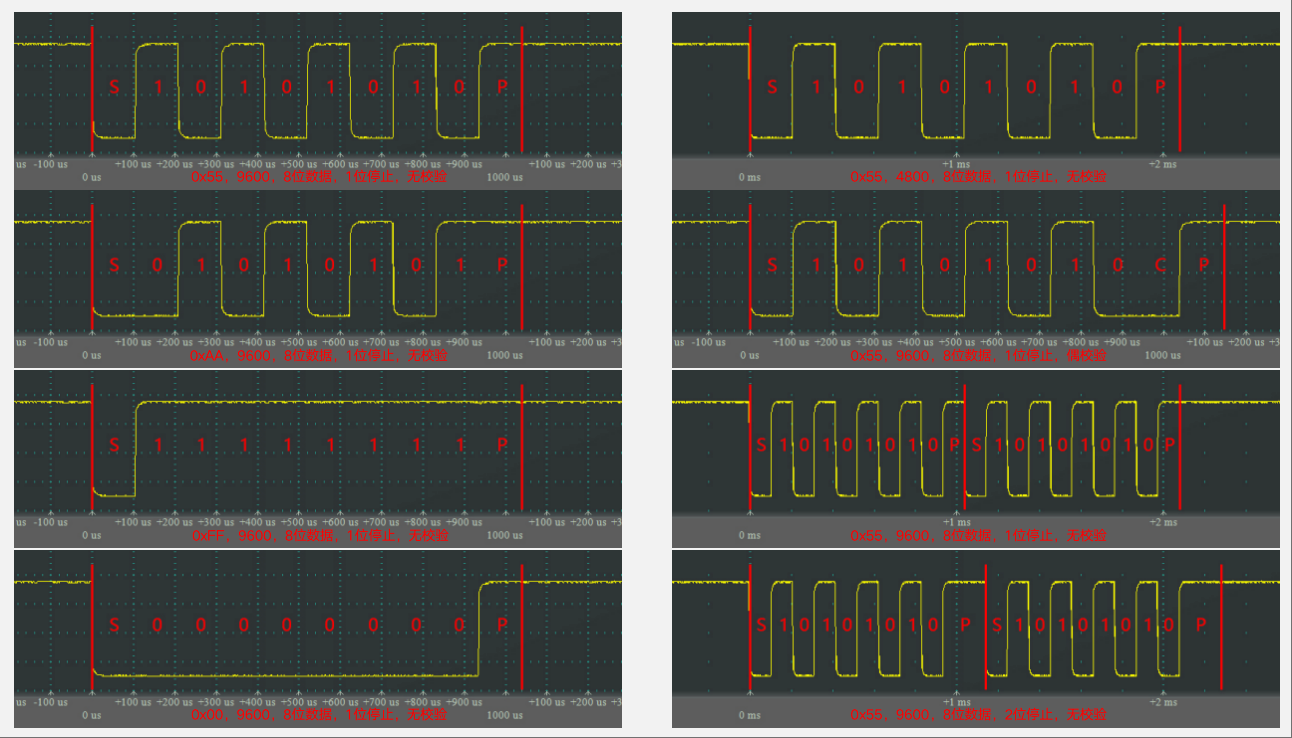Viewport: 1292px width, 738px height.
Task: Click '+2 ms' time marker in 4800 baud panel
Action: pos(1162,163)
